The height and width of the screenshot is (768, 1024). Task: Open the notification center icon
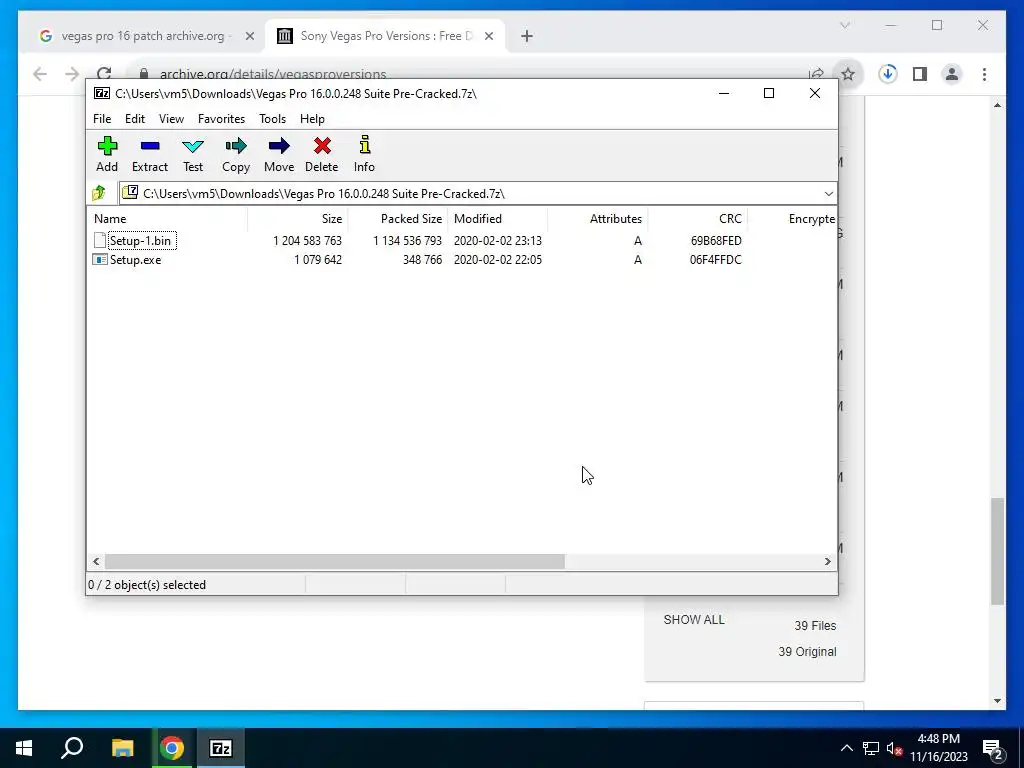pos(992,748)
